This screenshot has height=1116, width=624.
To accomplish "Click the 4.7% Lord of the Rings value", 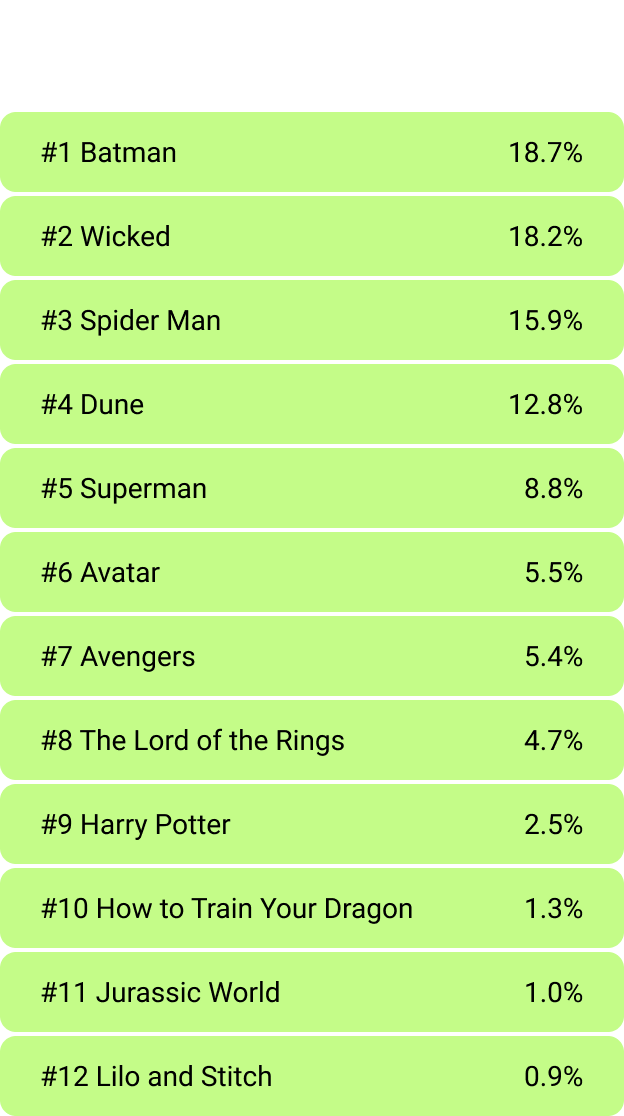I will (x=553, y=741).
